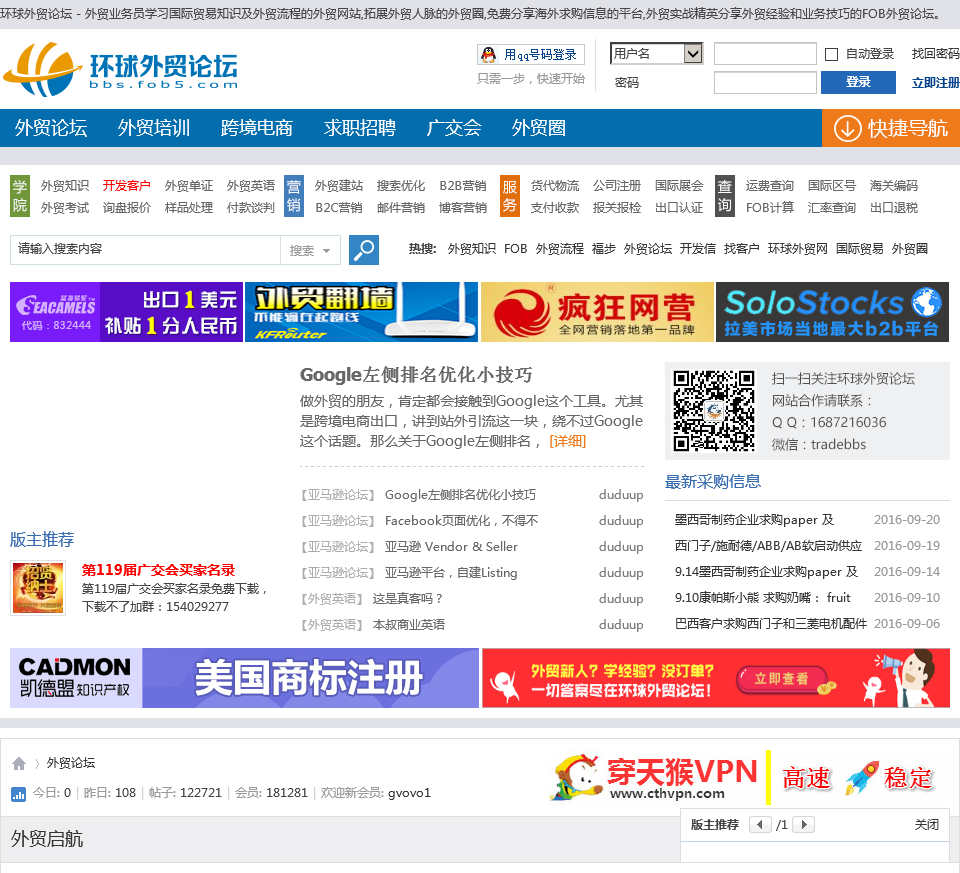Click the magnifier search button
Viewport: 960px width, 873px height.
[x=364, y=250]
